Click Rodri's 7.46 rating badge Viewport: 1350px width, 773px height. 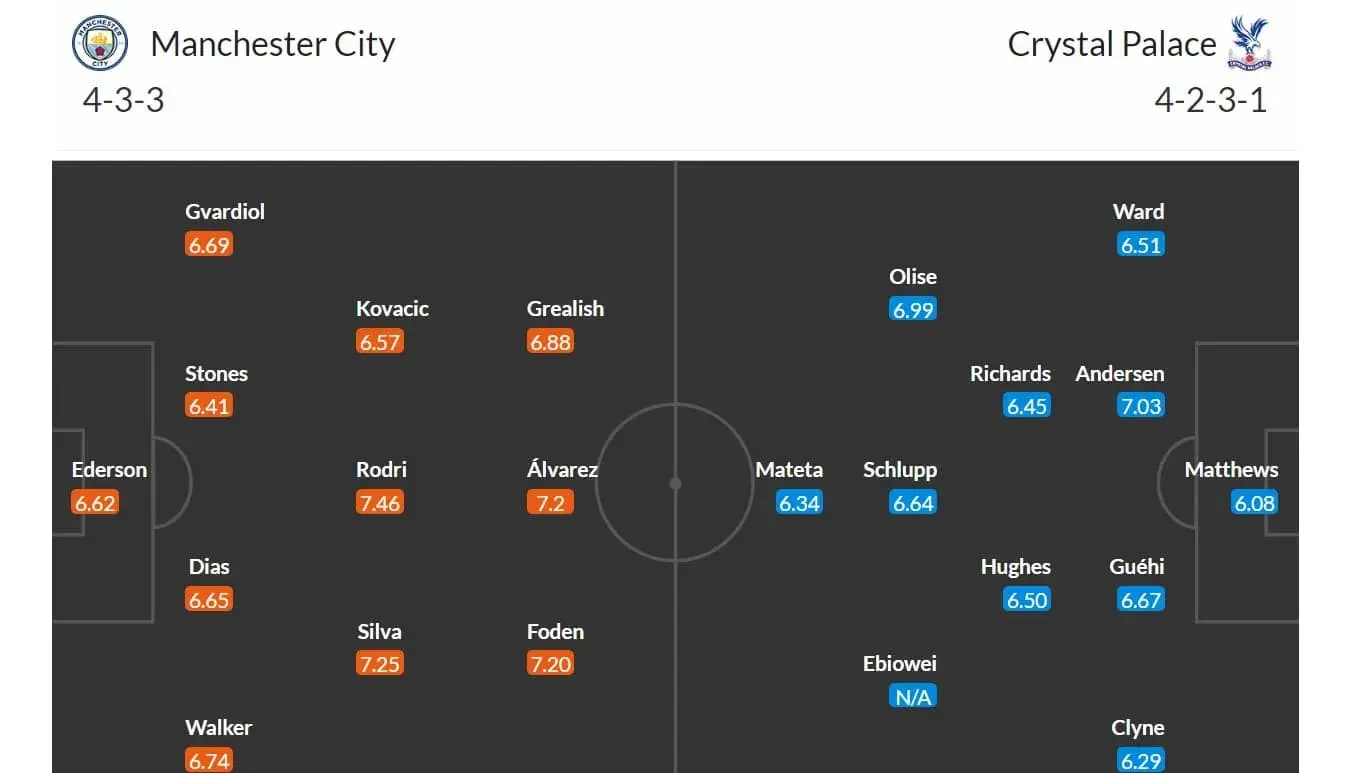point(379,503)
